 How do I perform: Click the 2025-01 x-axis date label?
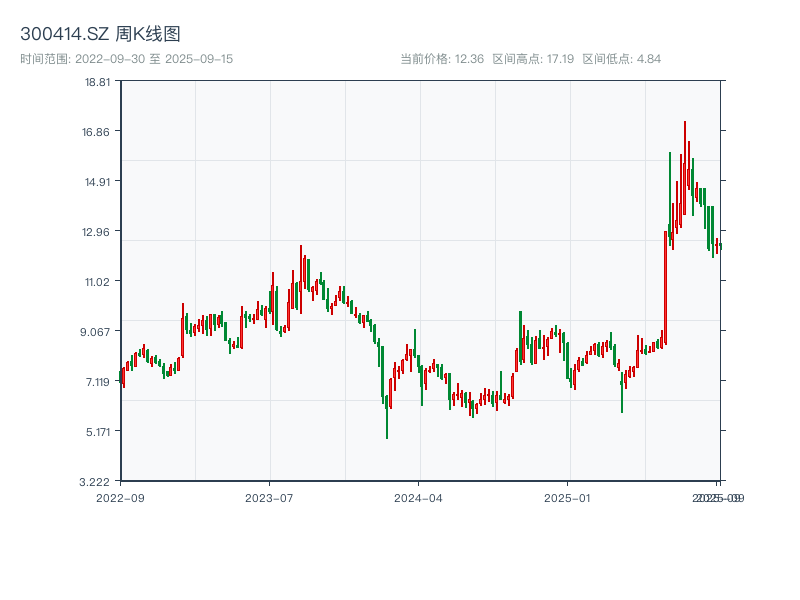tap(568, 497)
